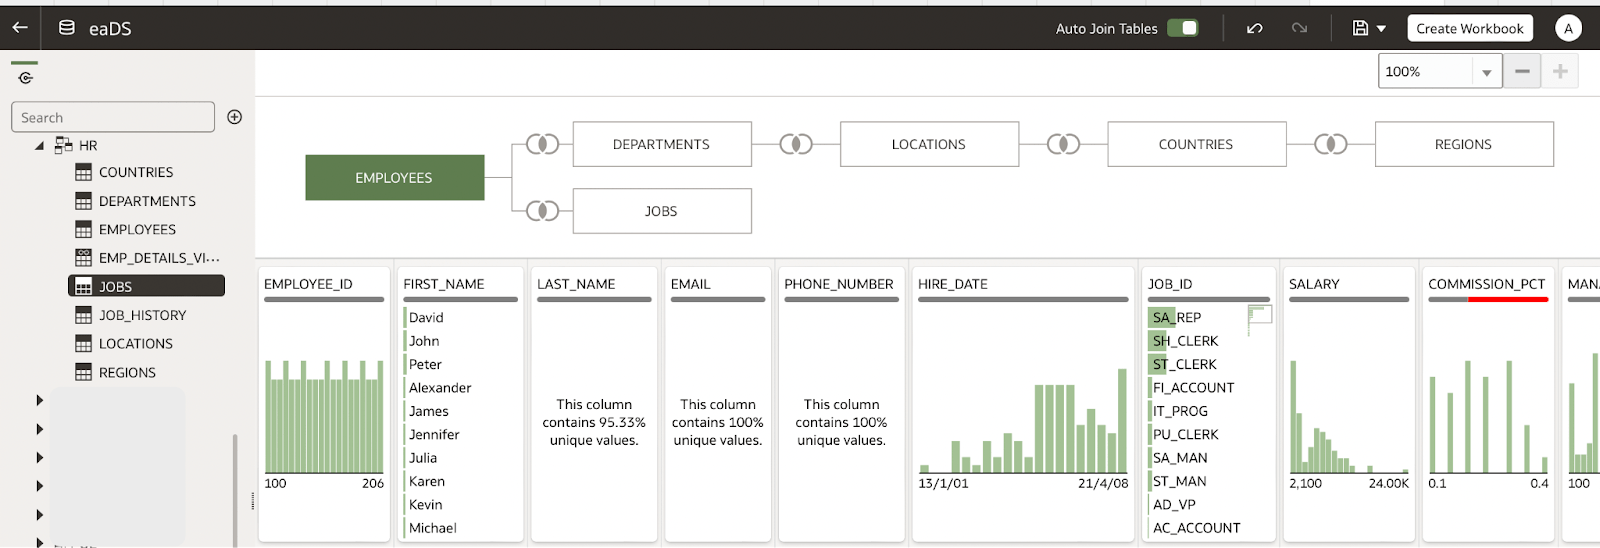
Task: Select SA_REP value in JOB_ID column
Action: click(x=1177, y=317)
